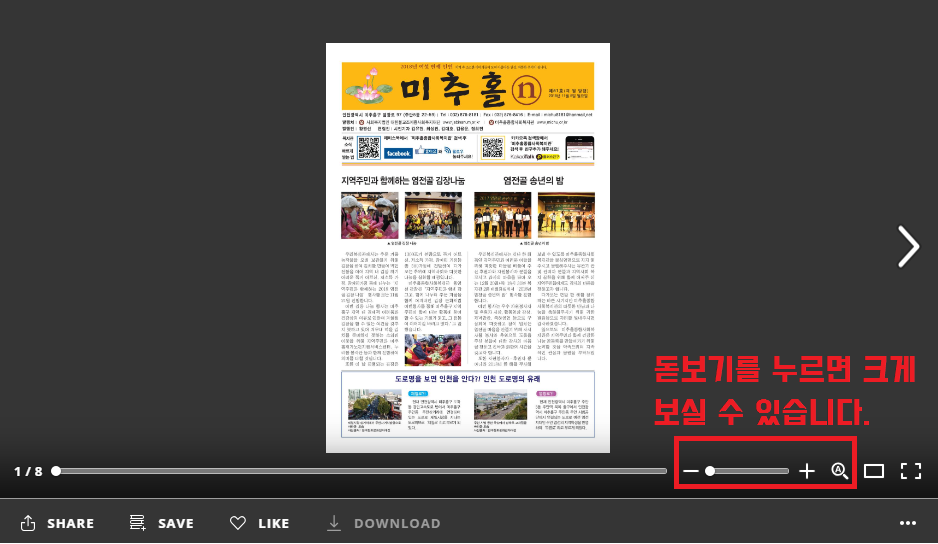Click the zoom level slider handle
The width and height of the screenshot is (938, 544).
pyautogui.click(x=710, y=471)
